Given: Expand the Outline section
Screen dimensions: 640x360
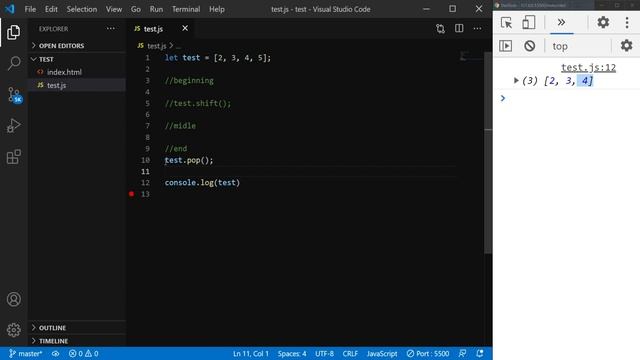Looking at the screenshot, I should pos(77,328).
